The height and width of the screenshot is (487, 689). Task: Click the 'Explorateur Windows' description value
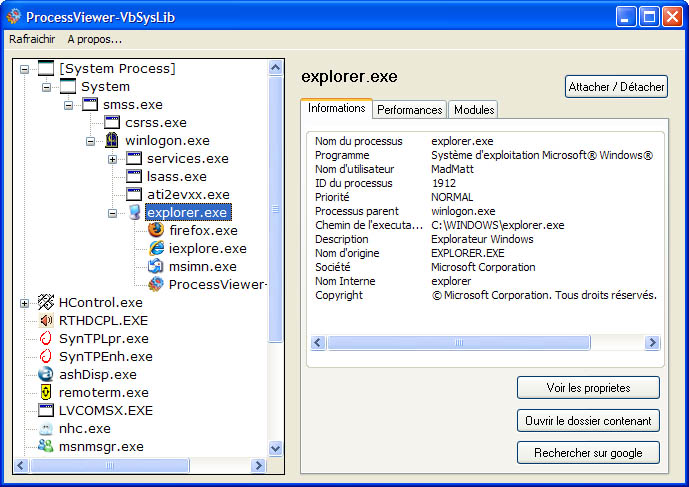click(x=482, y=239)
